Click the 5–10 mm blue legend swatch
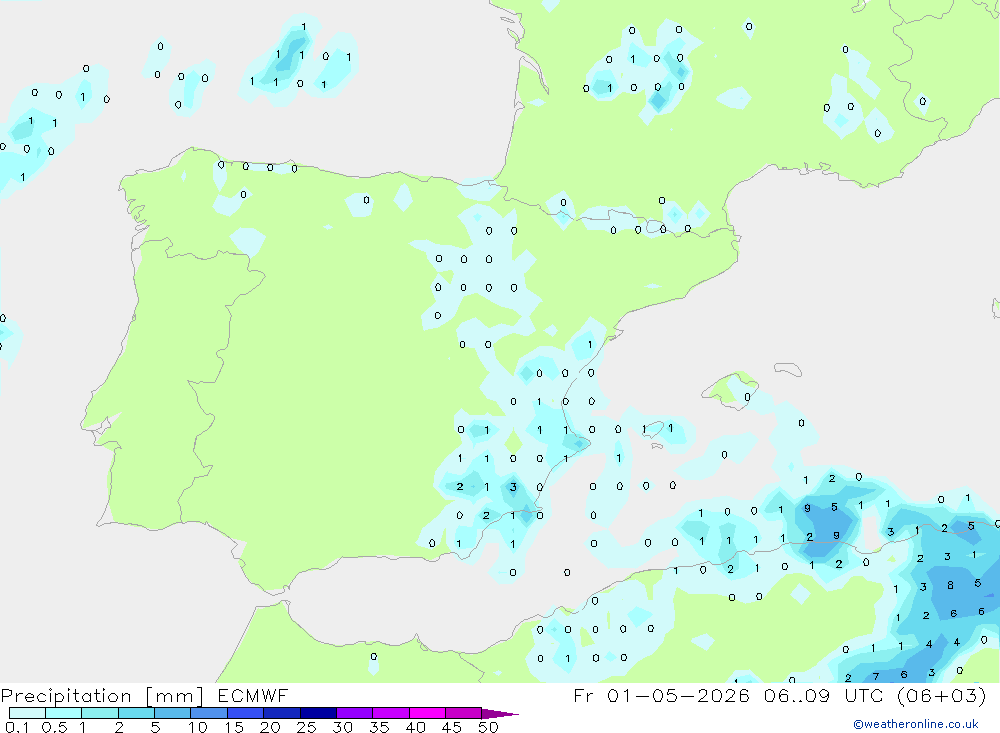1000x733 pixels. (173, 713)
